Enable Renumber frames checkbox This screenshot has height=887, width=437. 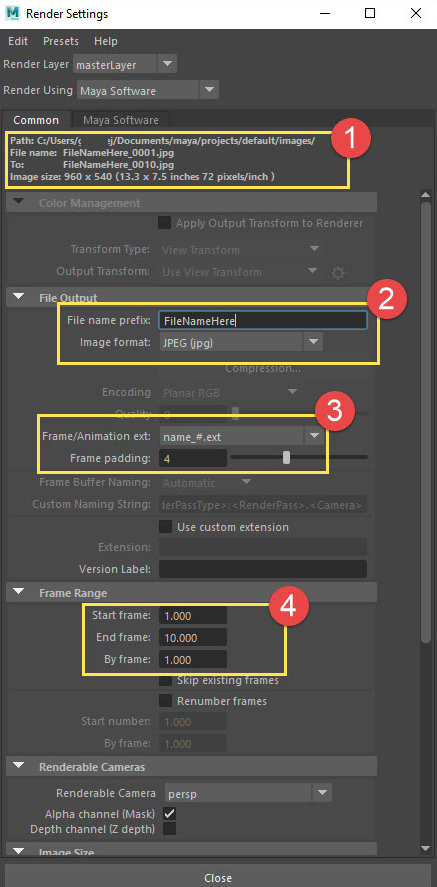pyautogui.click(x=165, y=701)
